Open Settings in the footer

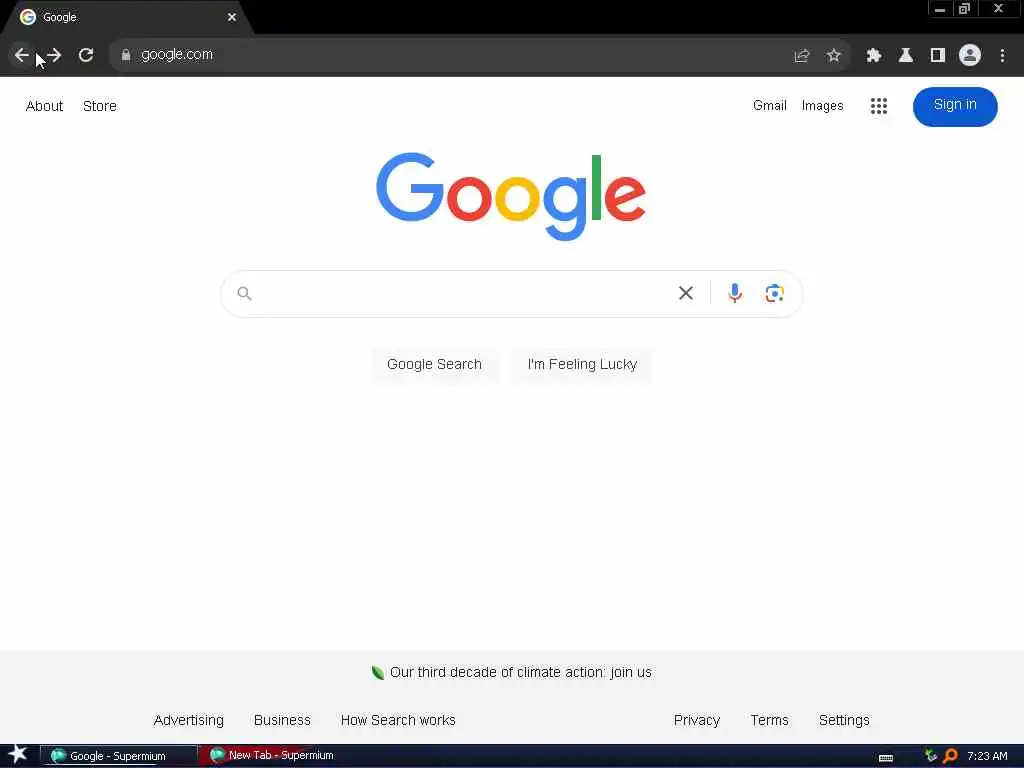[844, 720]
